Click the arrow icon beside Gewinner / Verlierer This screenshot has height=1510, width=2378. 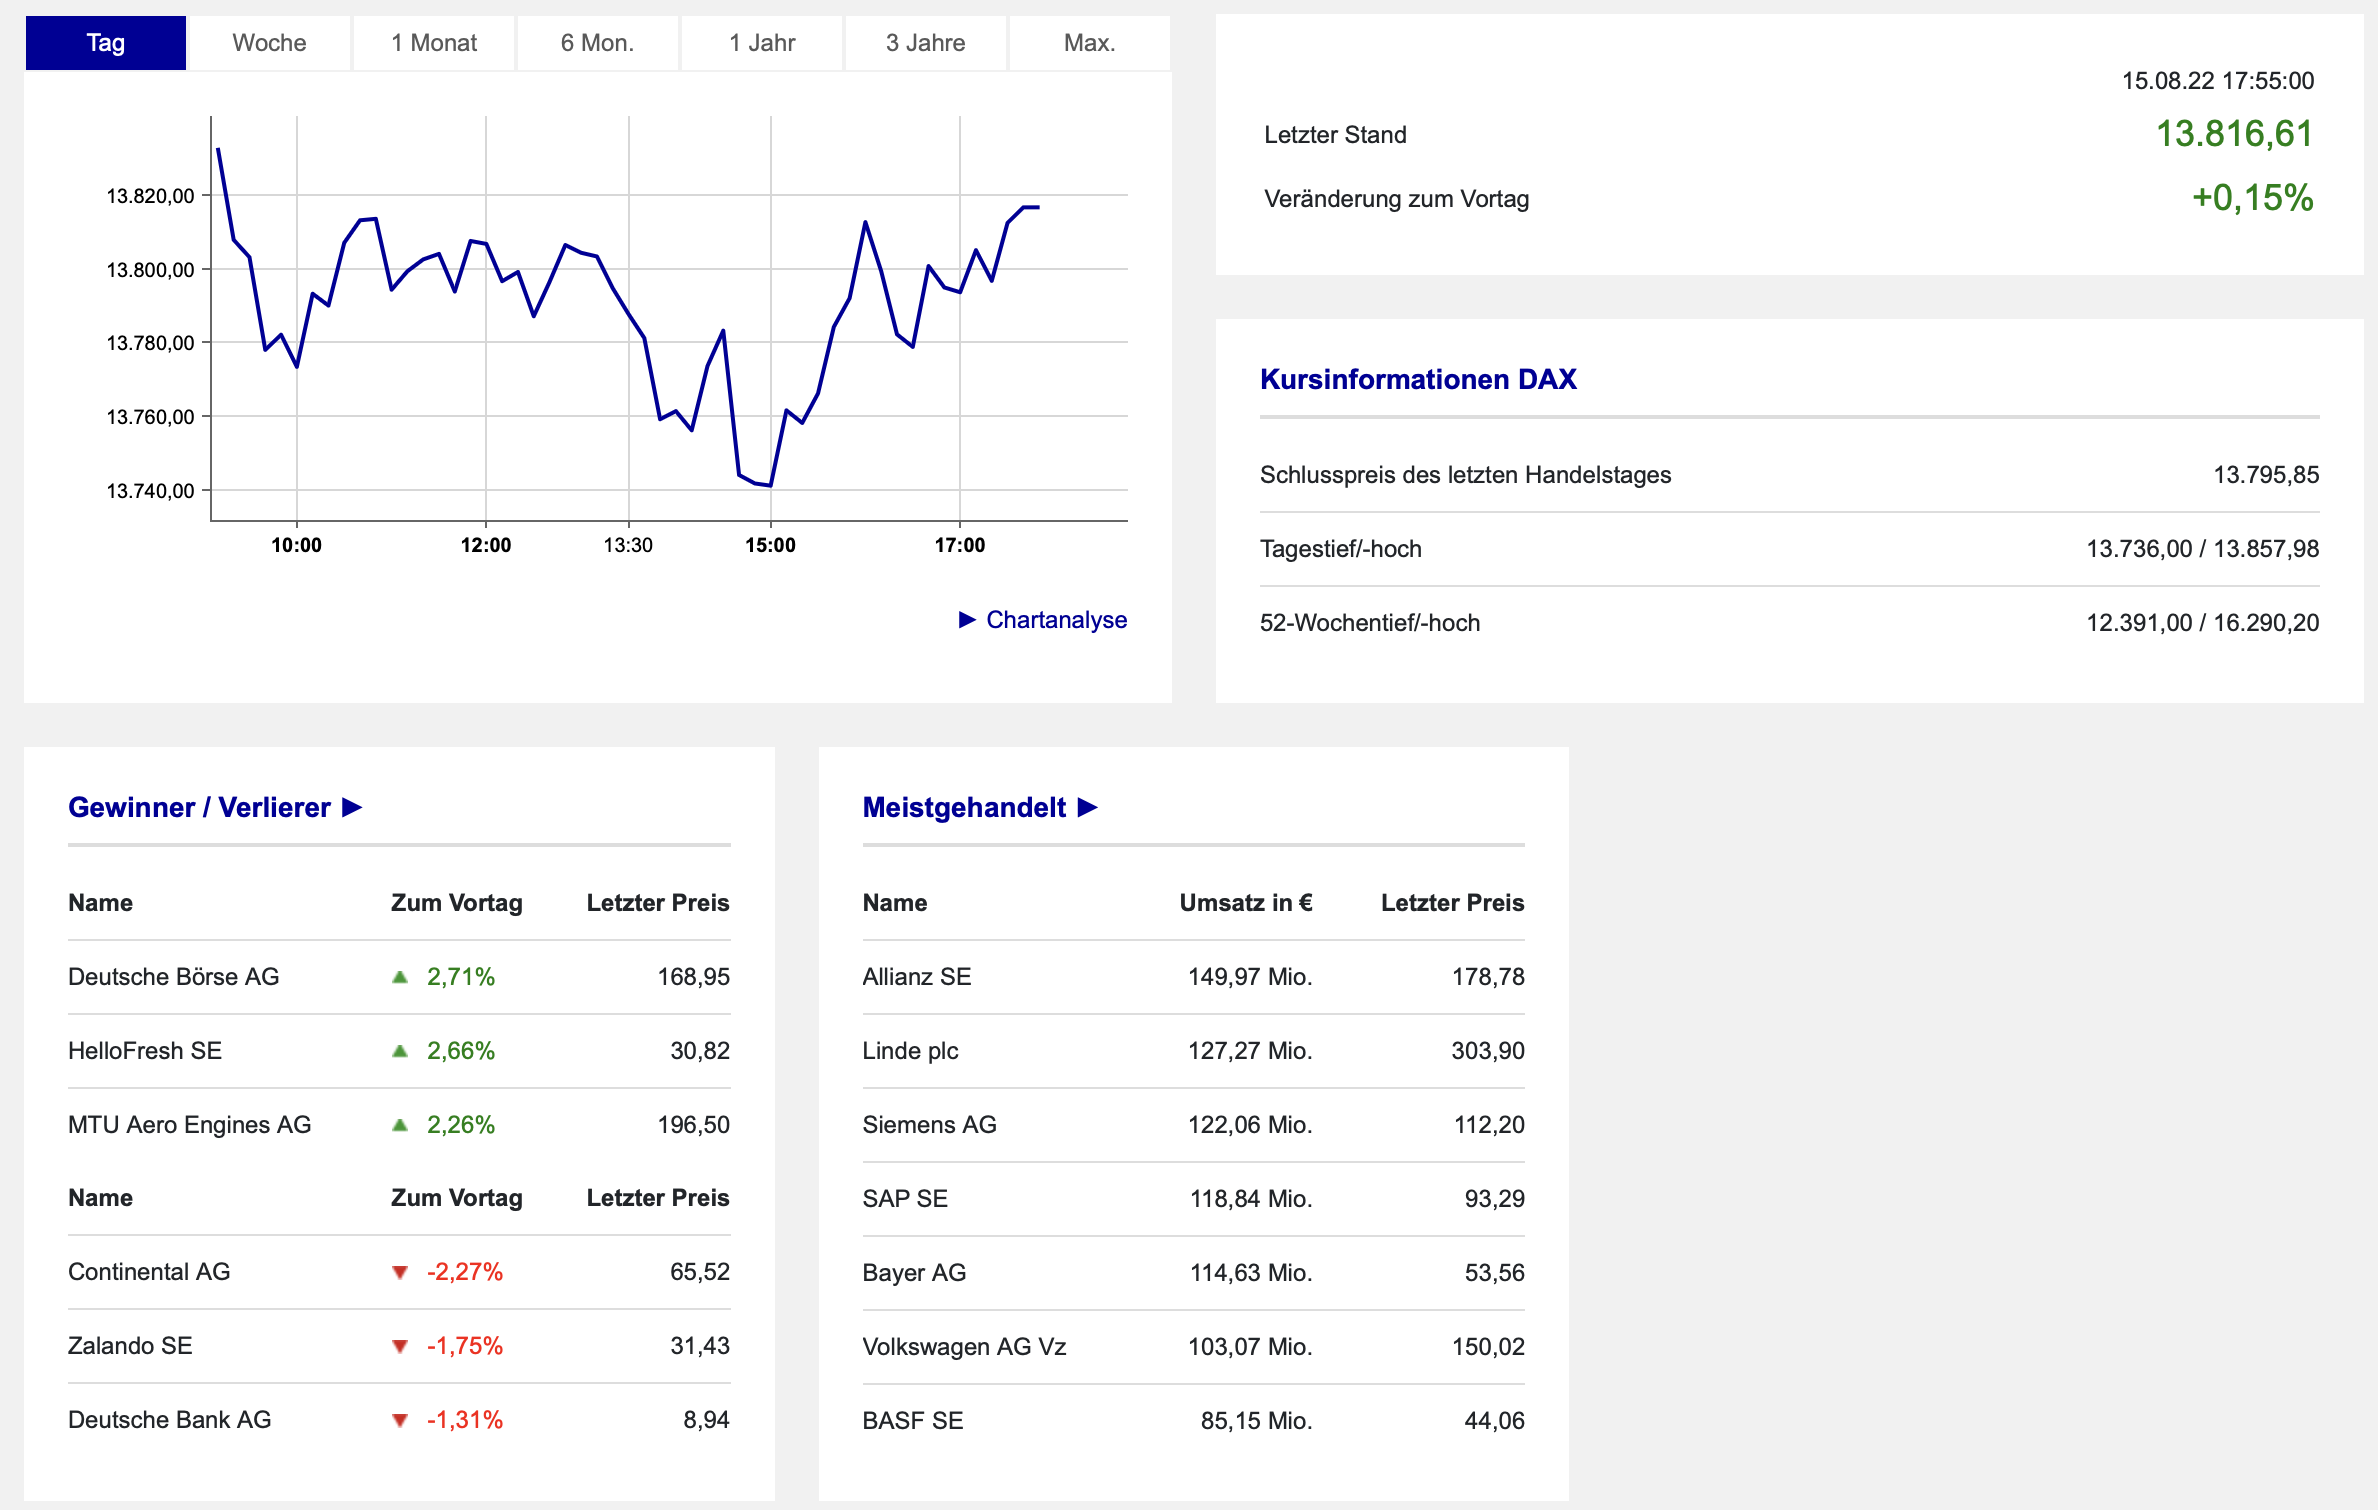[352, 807]
